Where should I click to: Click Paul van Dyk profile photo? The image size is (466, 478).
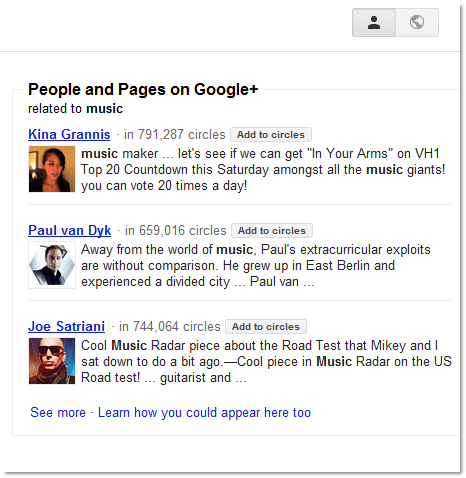point(52,265)
